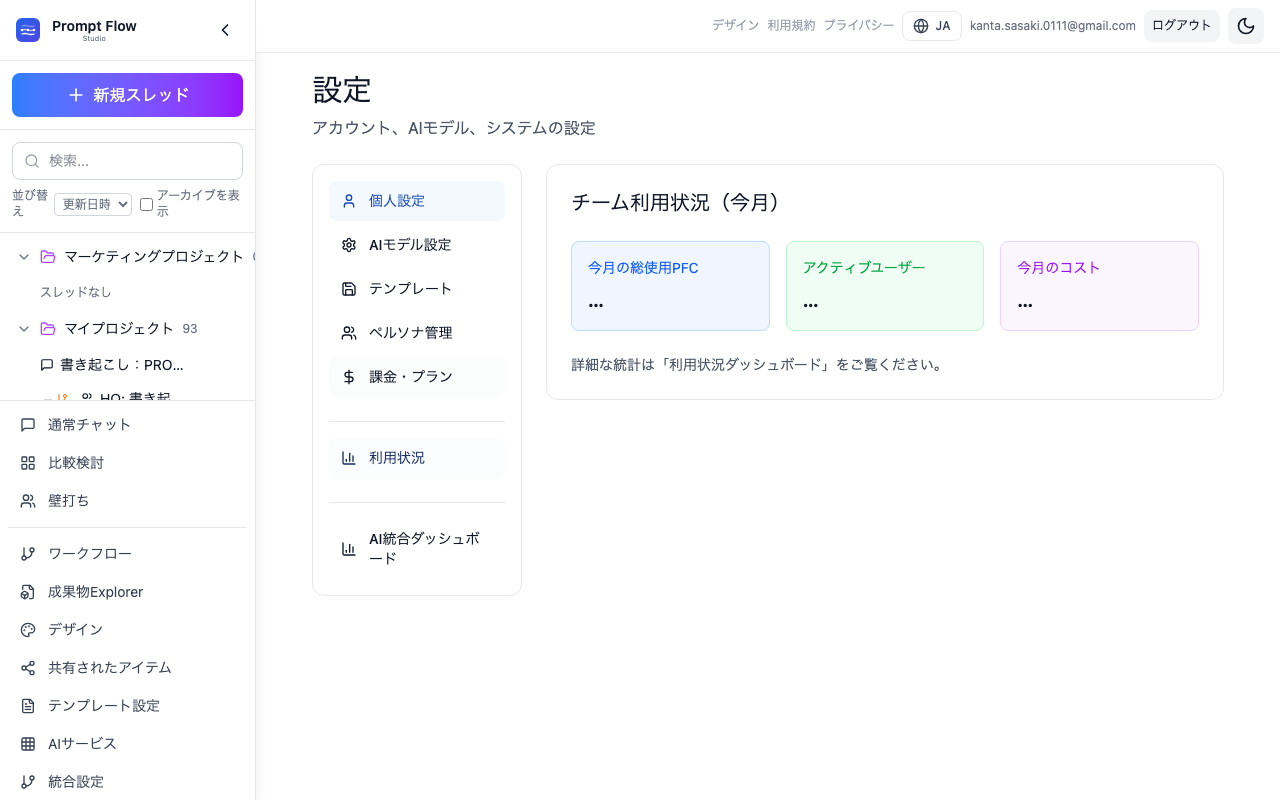Open the 成果物Explorer menu item
Viewport: 1280px width, 800px height.
point(127,592)
